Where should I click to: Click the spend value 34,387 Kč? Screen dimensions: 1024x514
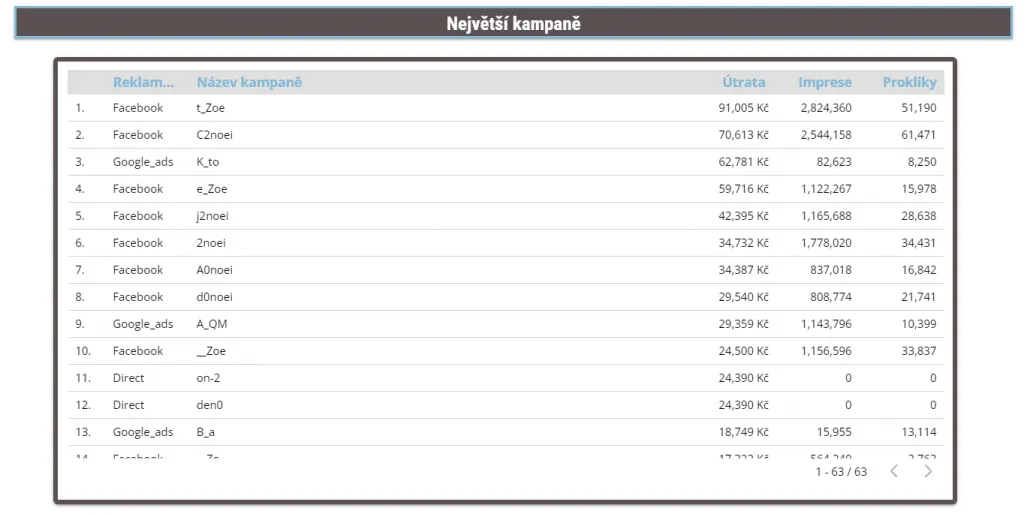click(743, 270)
